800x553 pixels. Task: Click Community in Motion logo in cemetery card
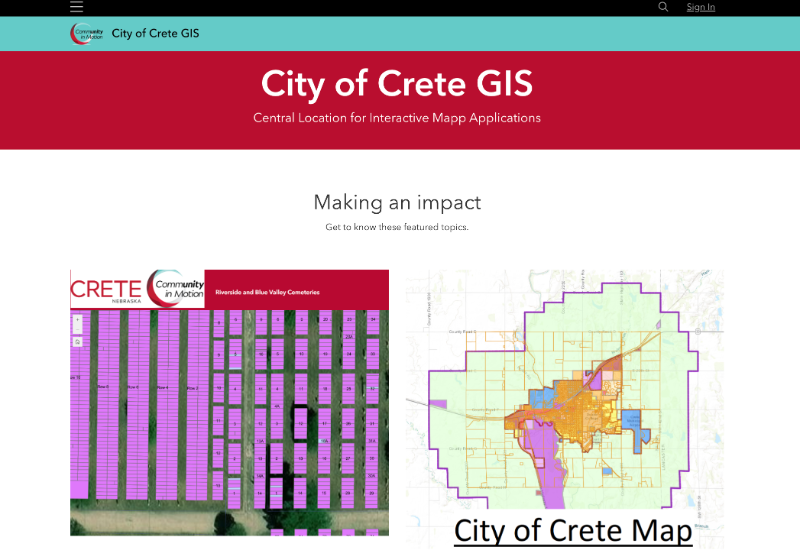tap(174, 290)
